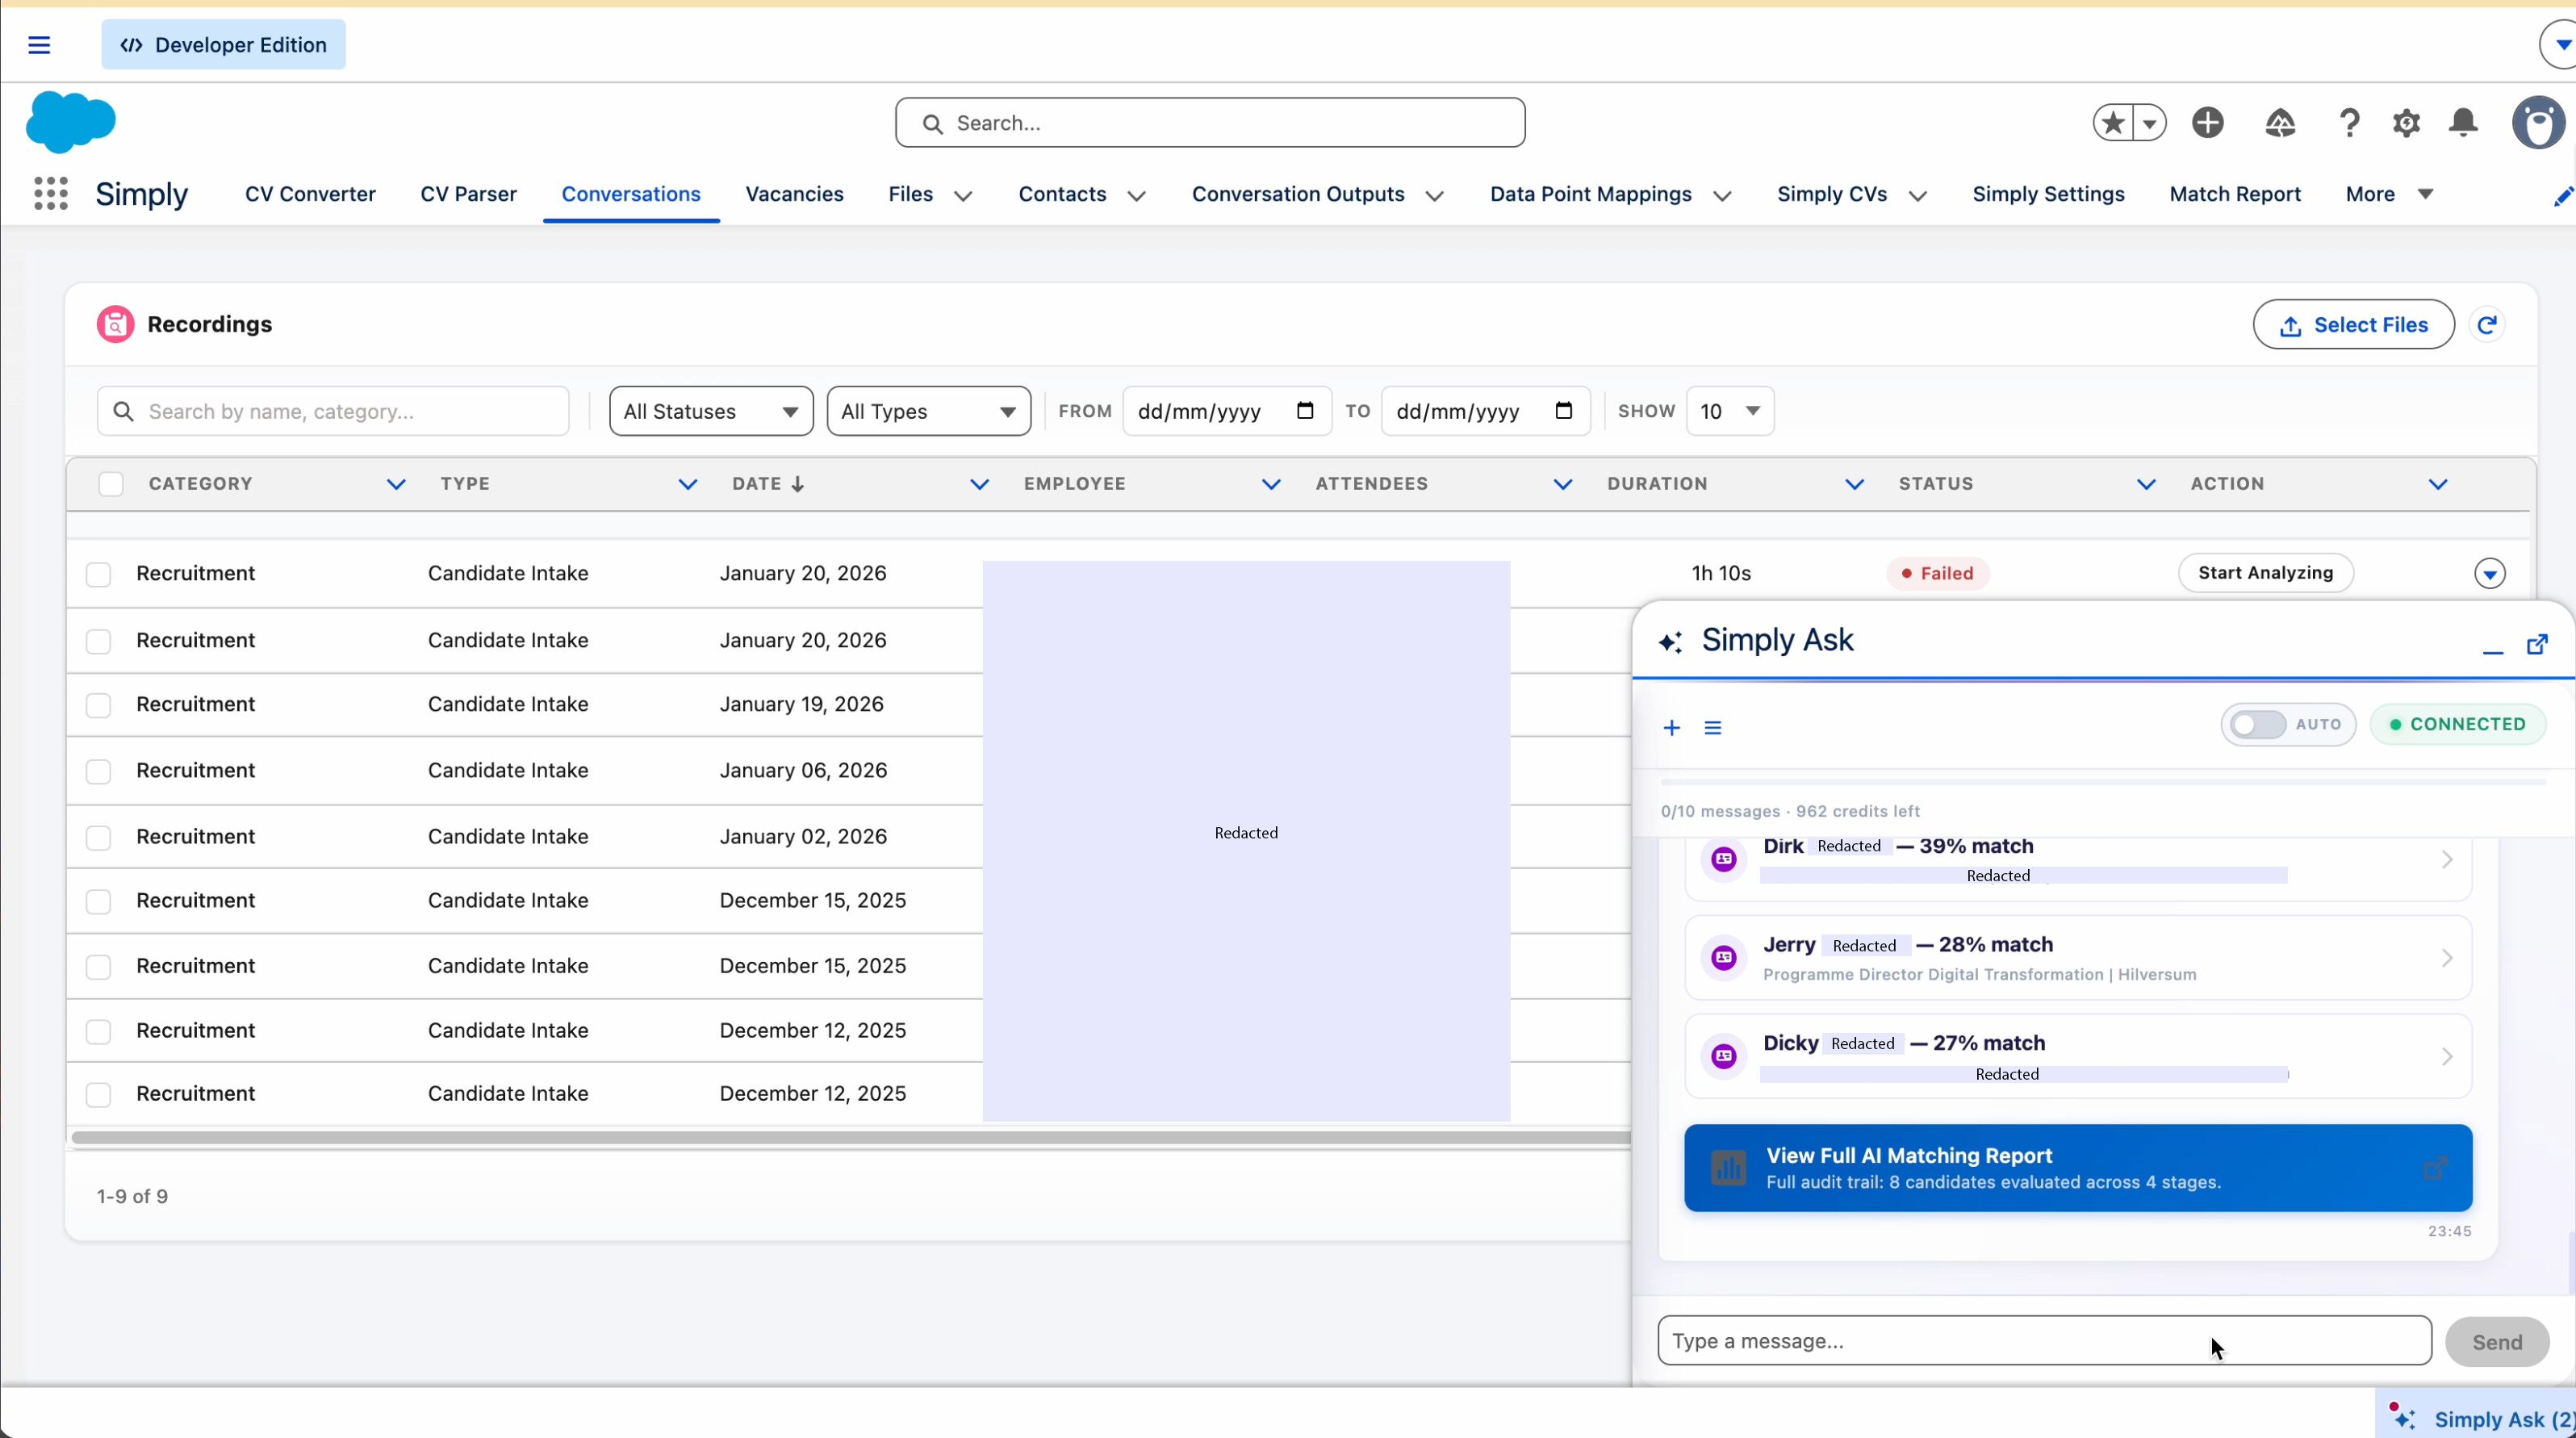Image resolution: width=2576 pixels, height=1438 pixels.
Task: Open Simply Ask conversation list icon
Action: [1713, 728]
